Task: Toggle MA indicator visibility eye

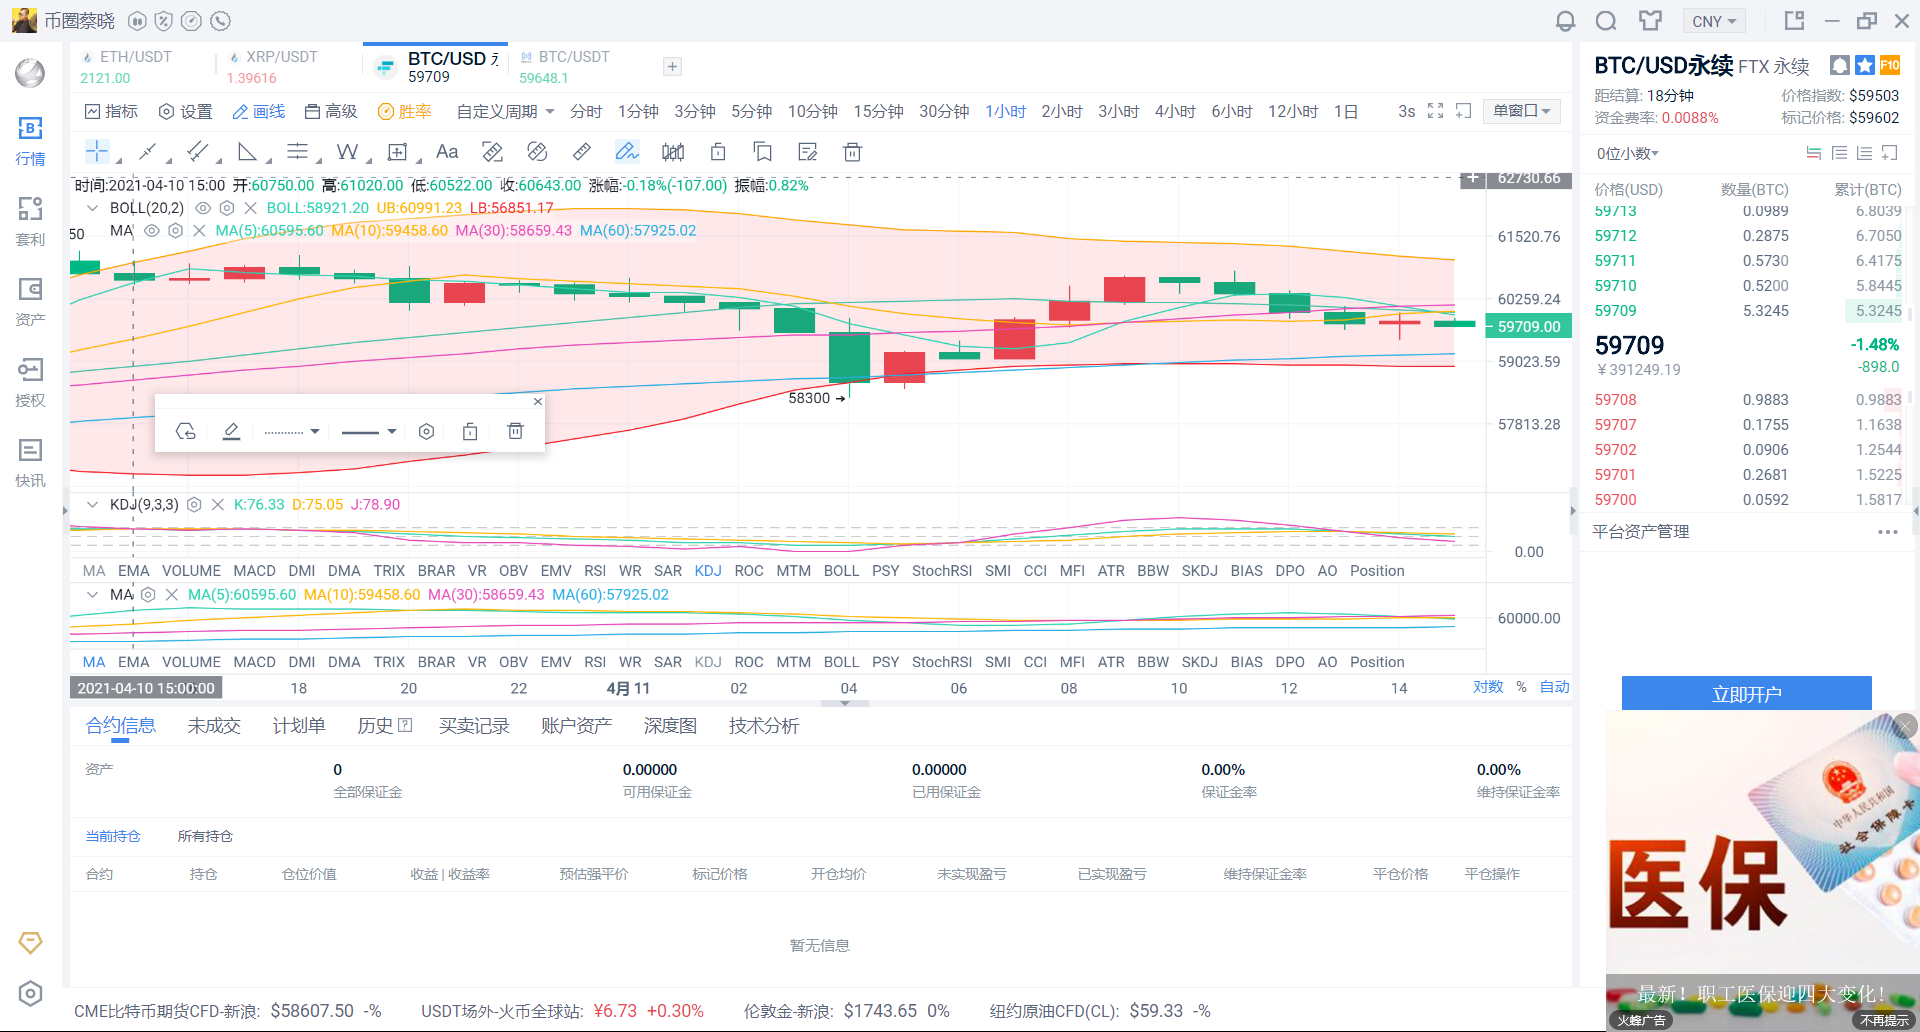Action: (151, 230)
